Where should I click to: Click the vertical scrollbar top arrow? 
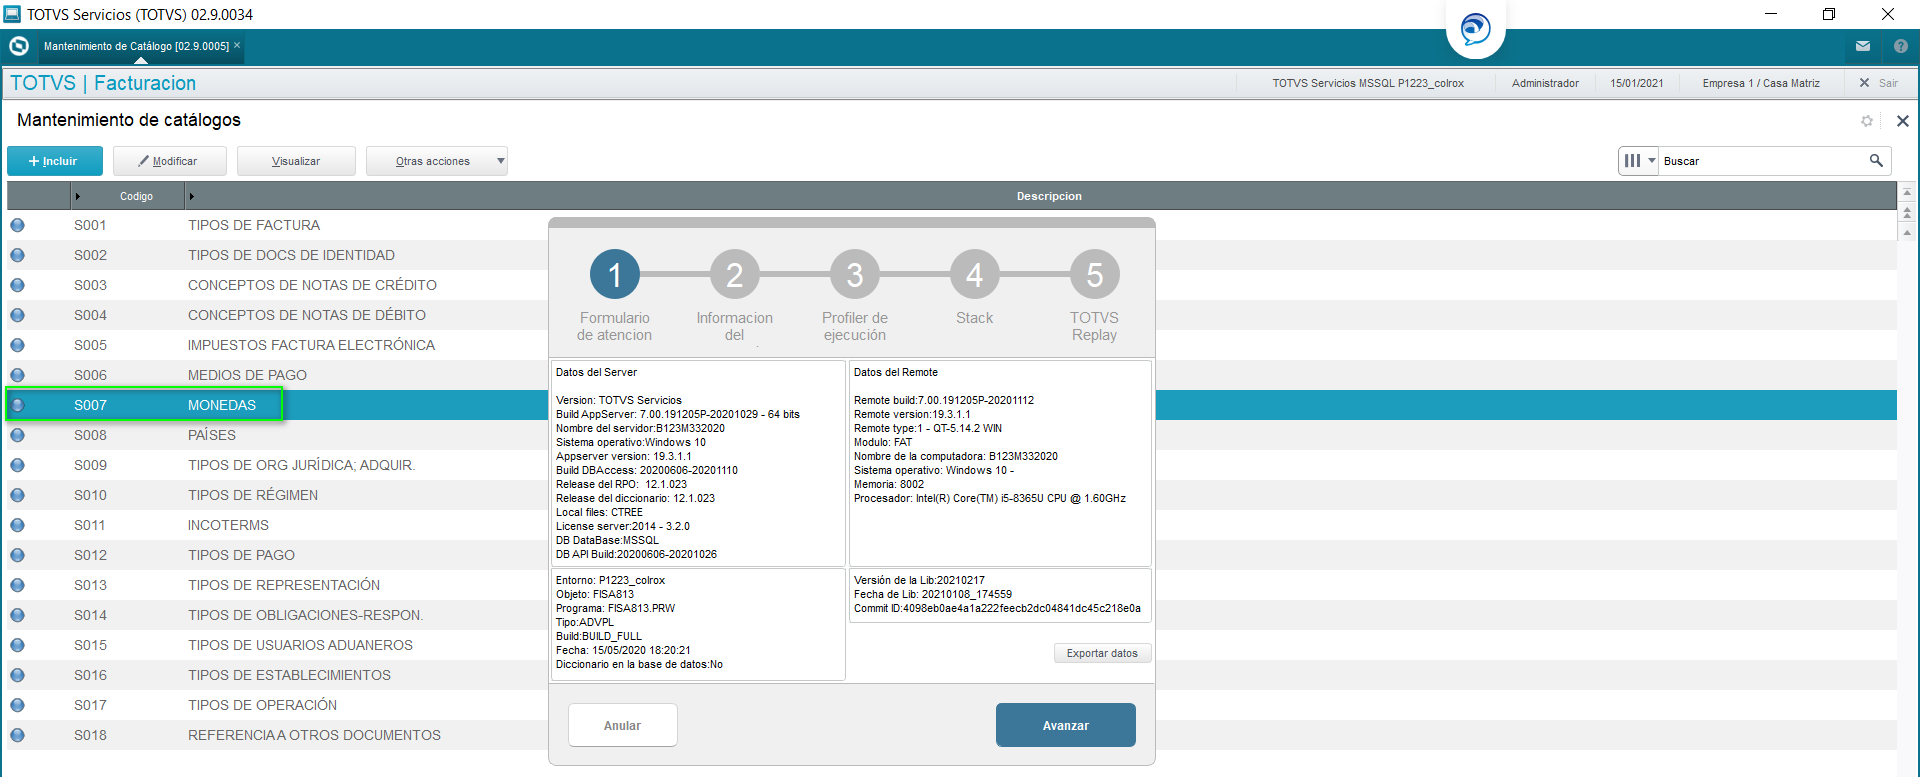click(1907, 192)
